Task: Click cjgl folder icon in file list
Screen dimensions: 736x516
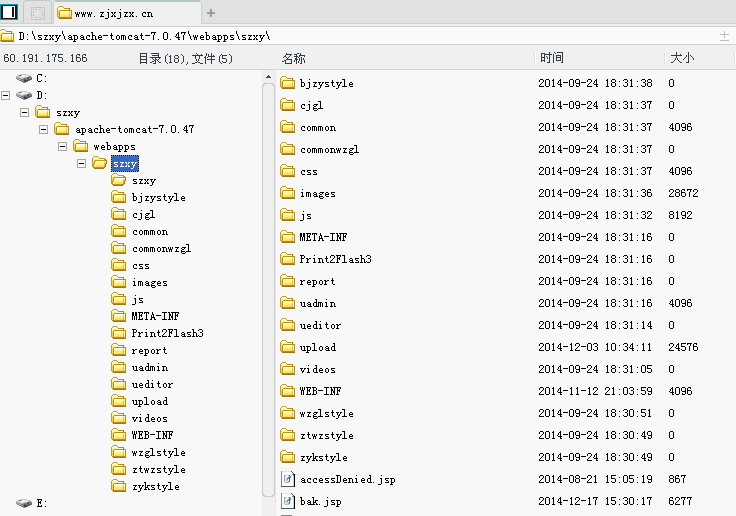Action: point(287,105)
